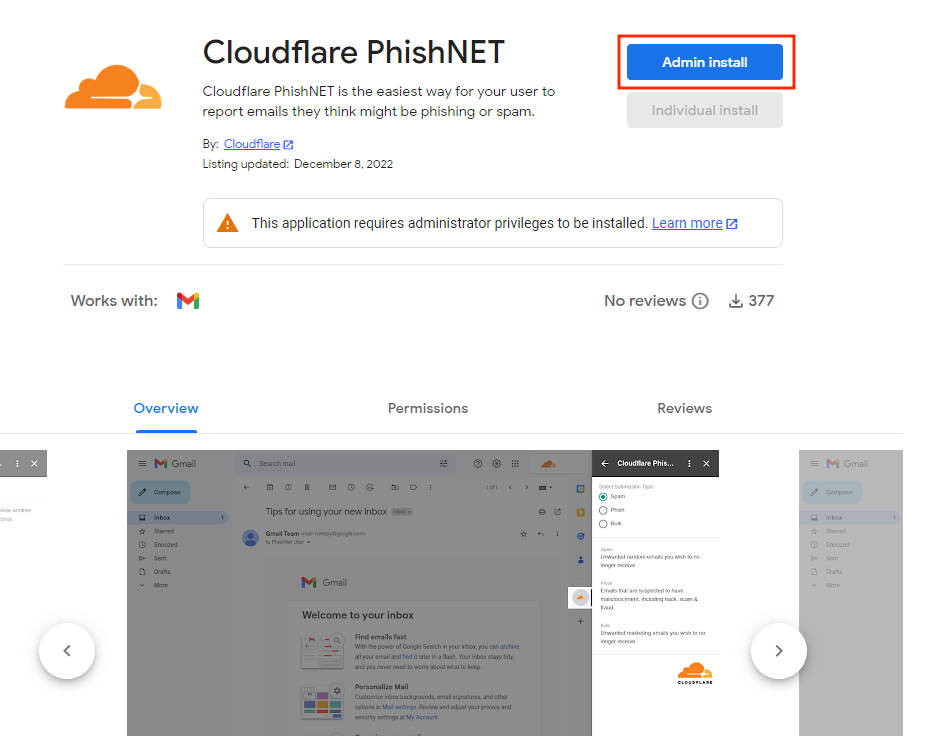Click the settings gear in the Gmail screenshot
Viewport: 925px width, 736px height.
497,463
